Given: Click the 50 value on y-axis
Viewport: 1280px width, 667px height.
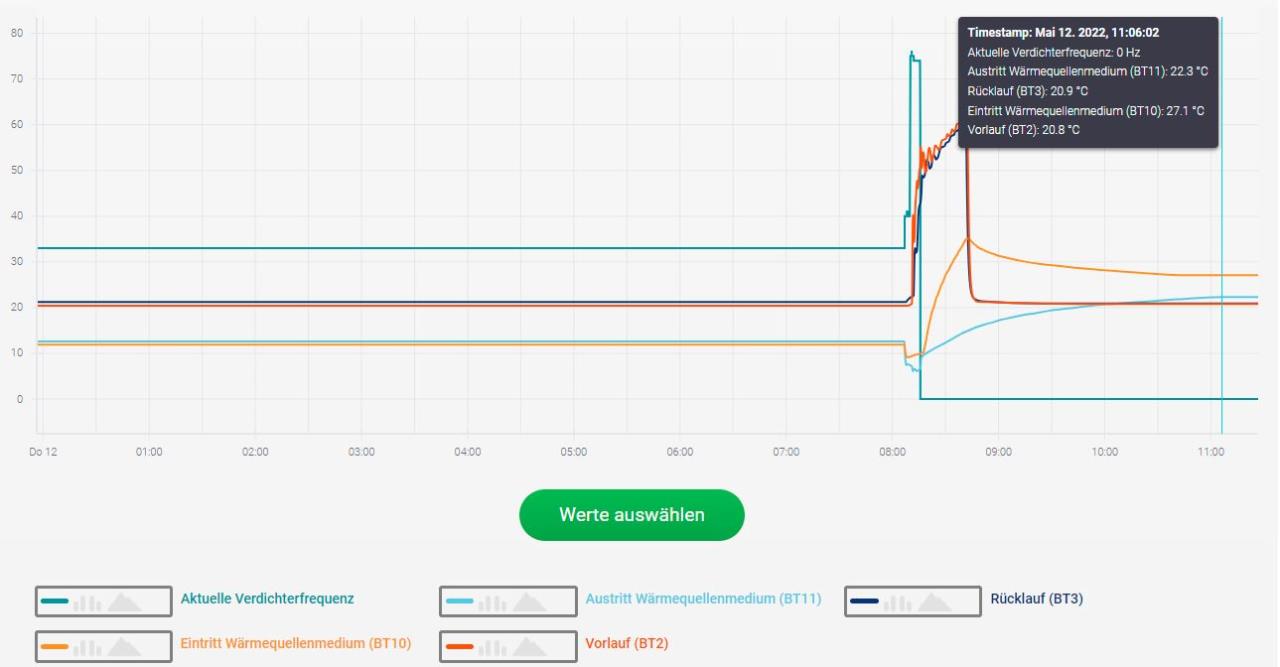Looking at the screenshot, I should pos(17,170).
